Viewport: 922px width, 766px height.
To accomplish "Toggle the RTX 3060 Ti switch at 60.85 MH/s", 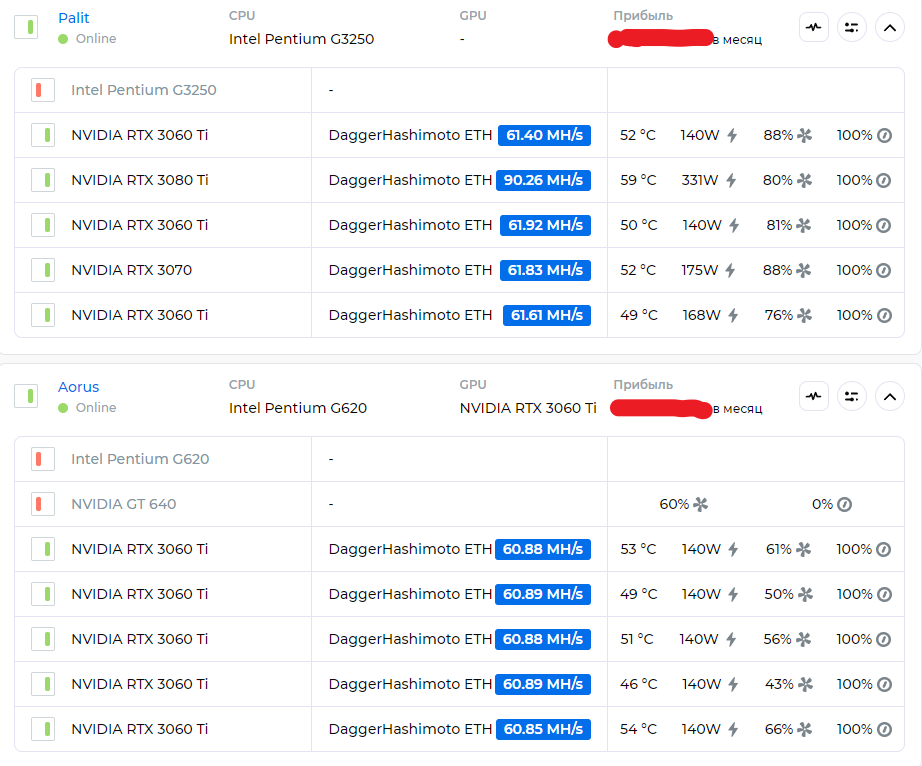I will pos(43,729).
